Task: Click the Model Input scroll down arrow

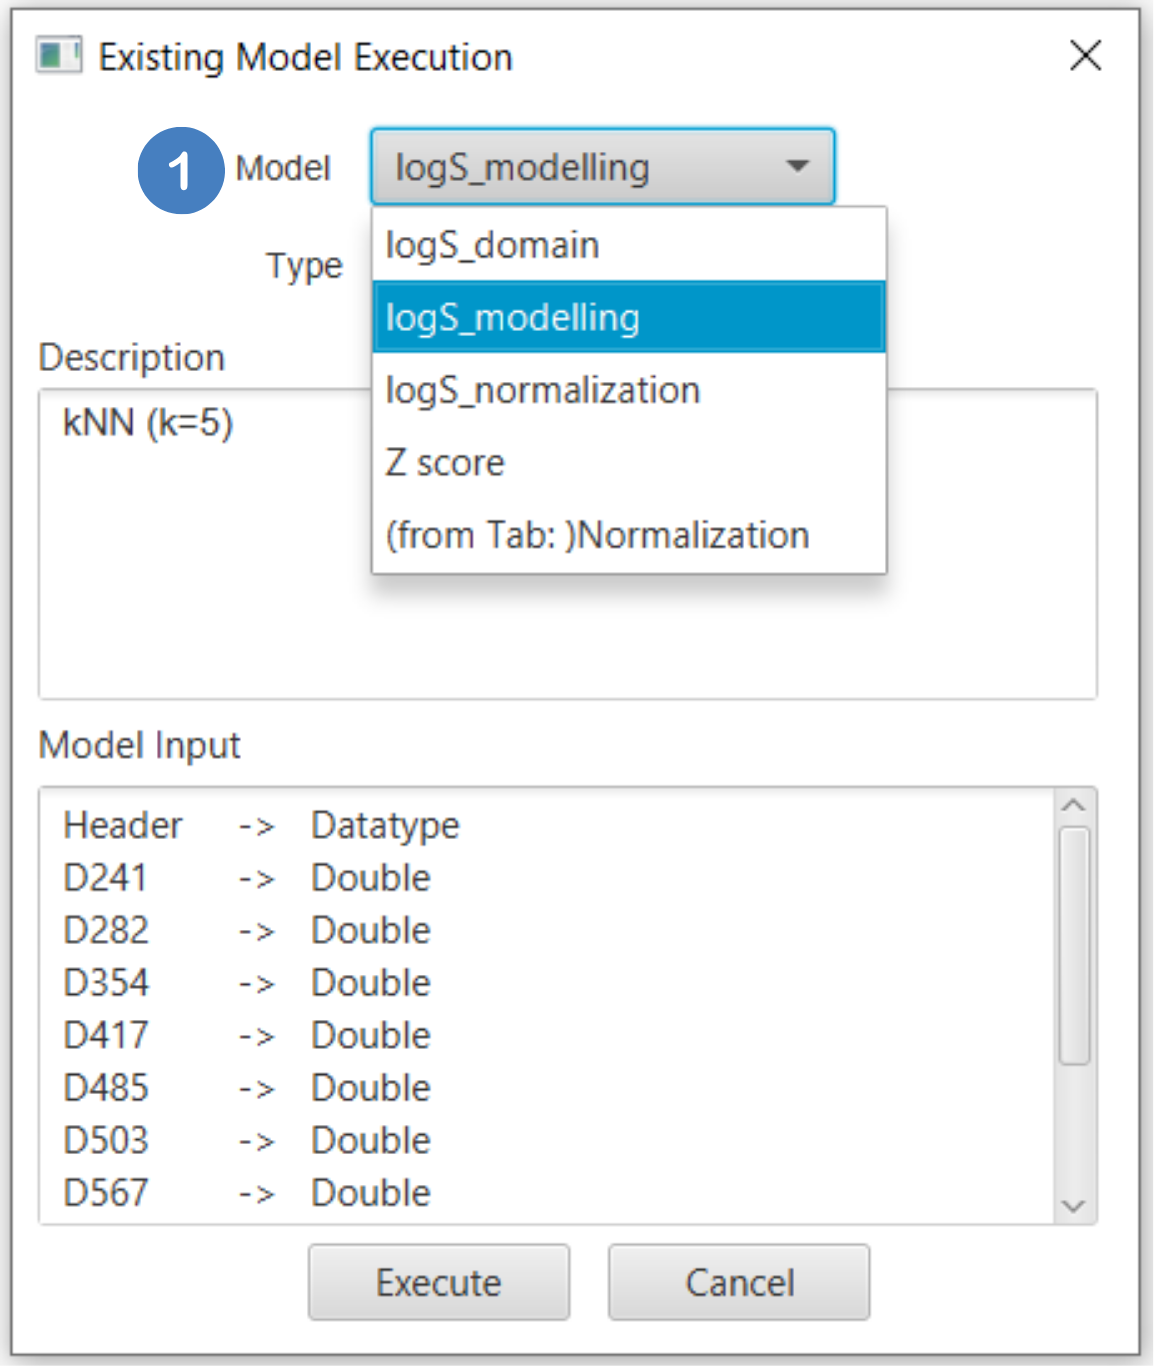Action: 1074,1206
